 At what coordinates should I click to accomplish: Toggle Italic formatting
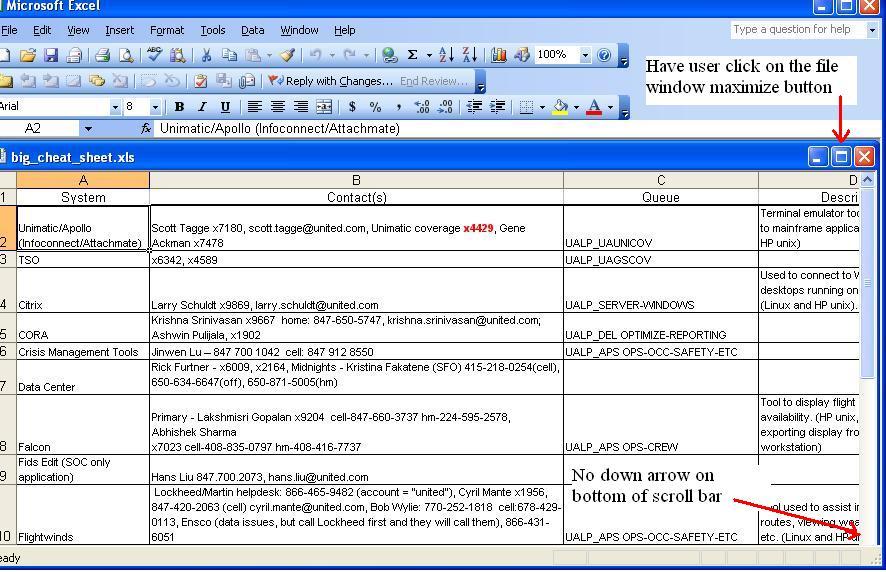click(x=202, y=107)
